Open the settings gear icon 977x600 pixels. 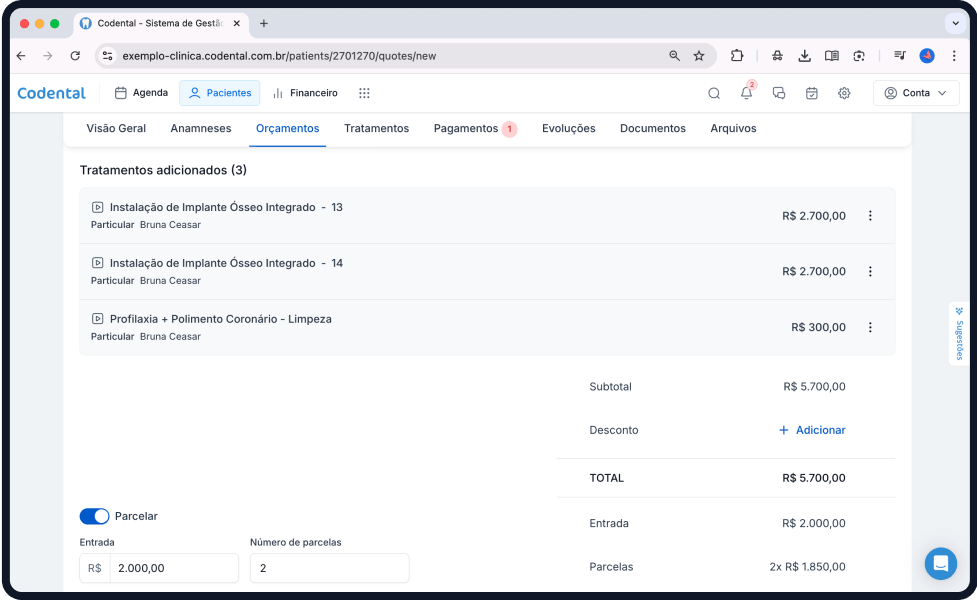[844, 93]
